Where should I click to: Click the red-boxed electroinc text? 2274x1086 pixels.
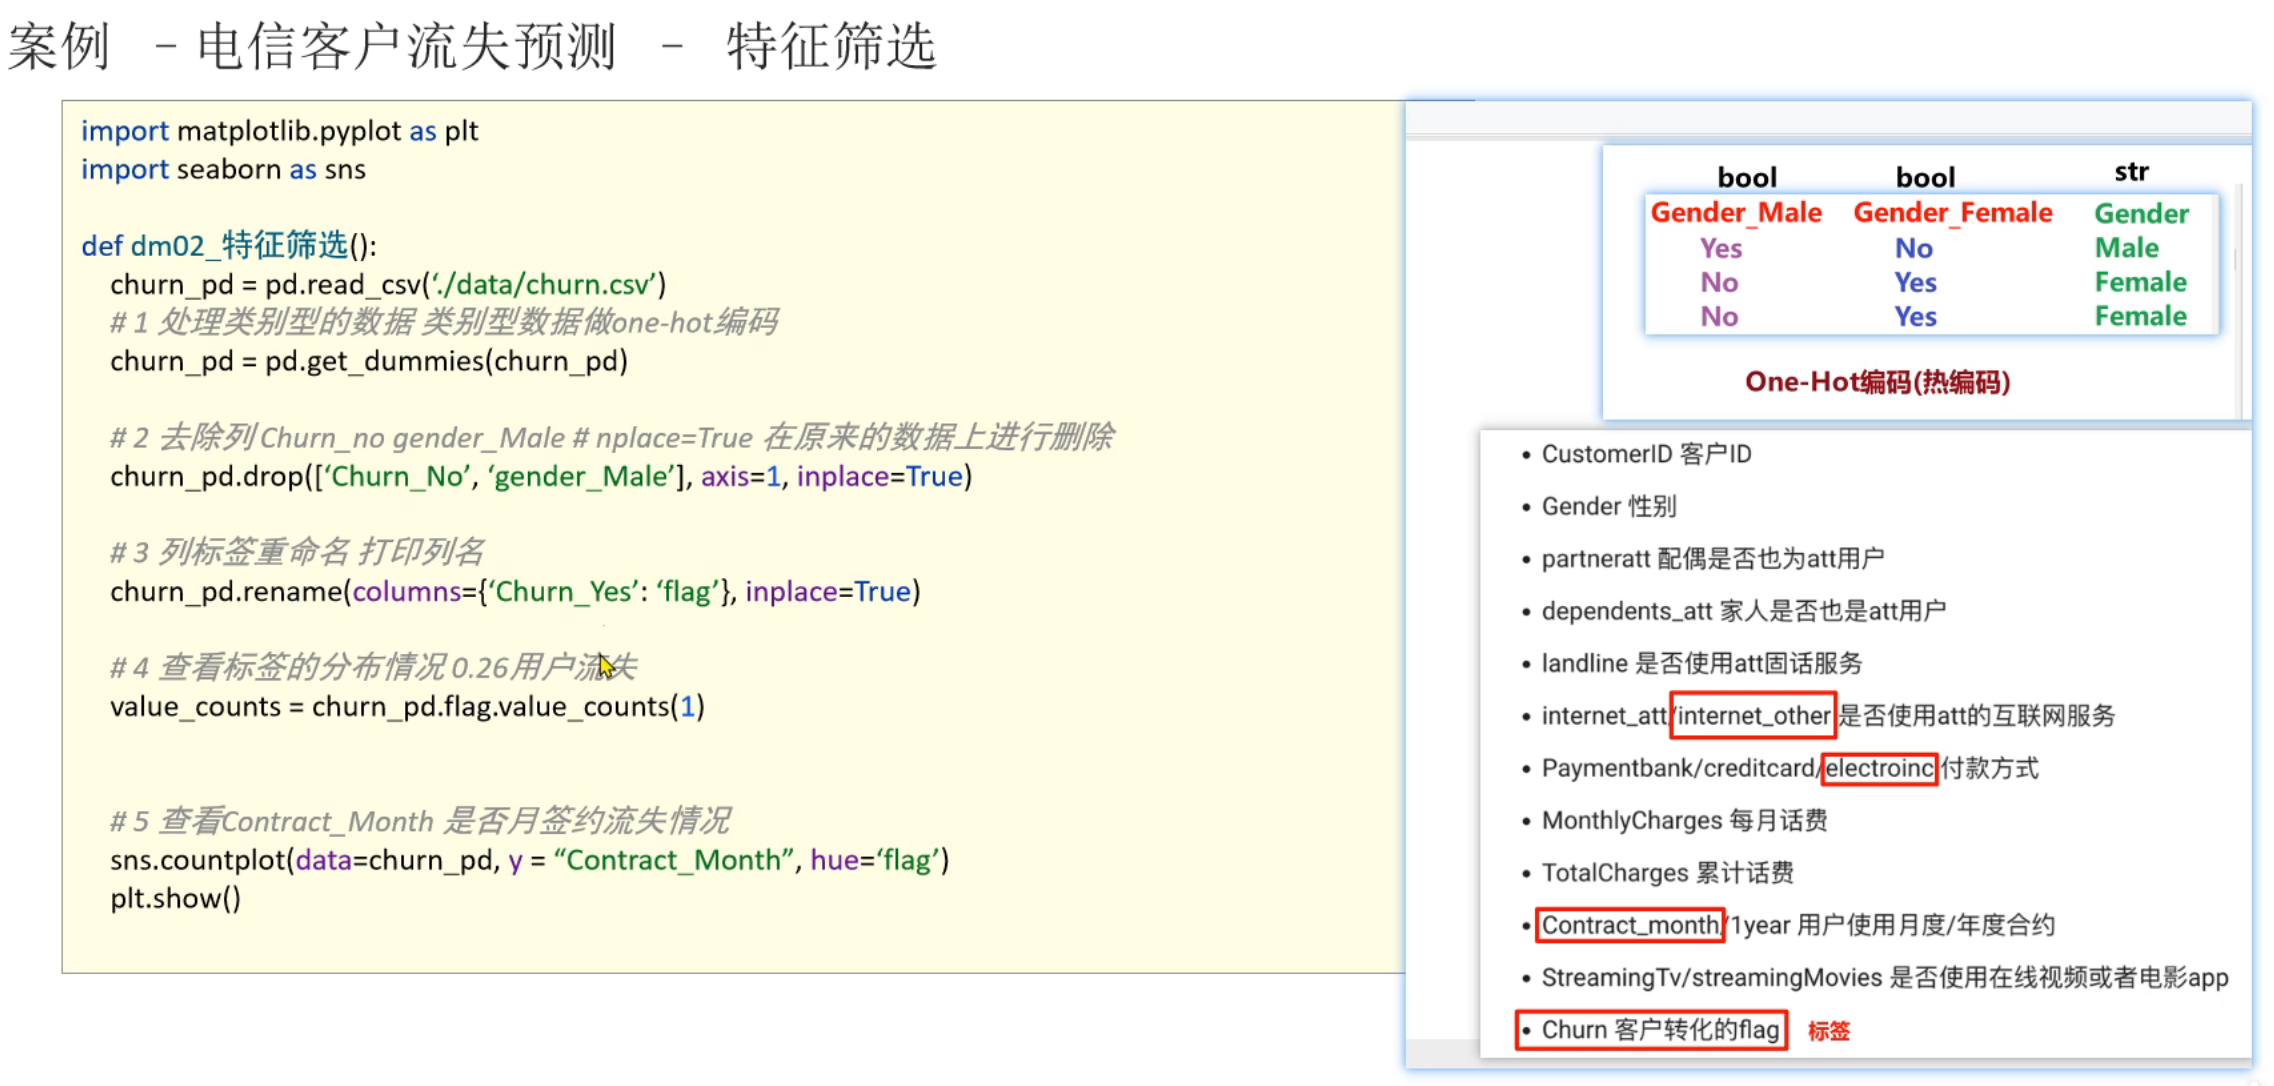1879,768
